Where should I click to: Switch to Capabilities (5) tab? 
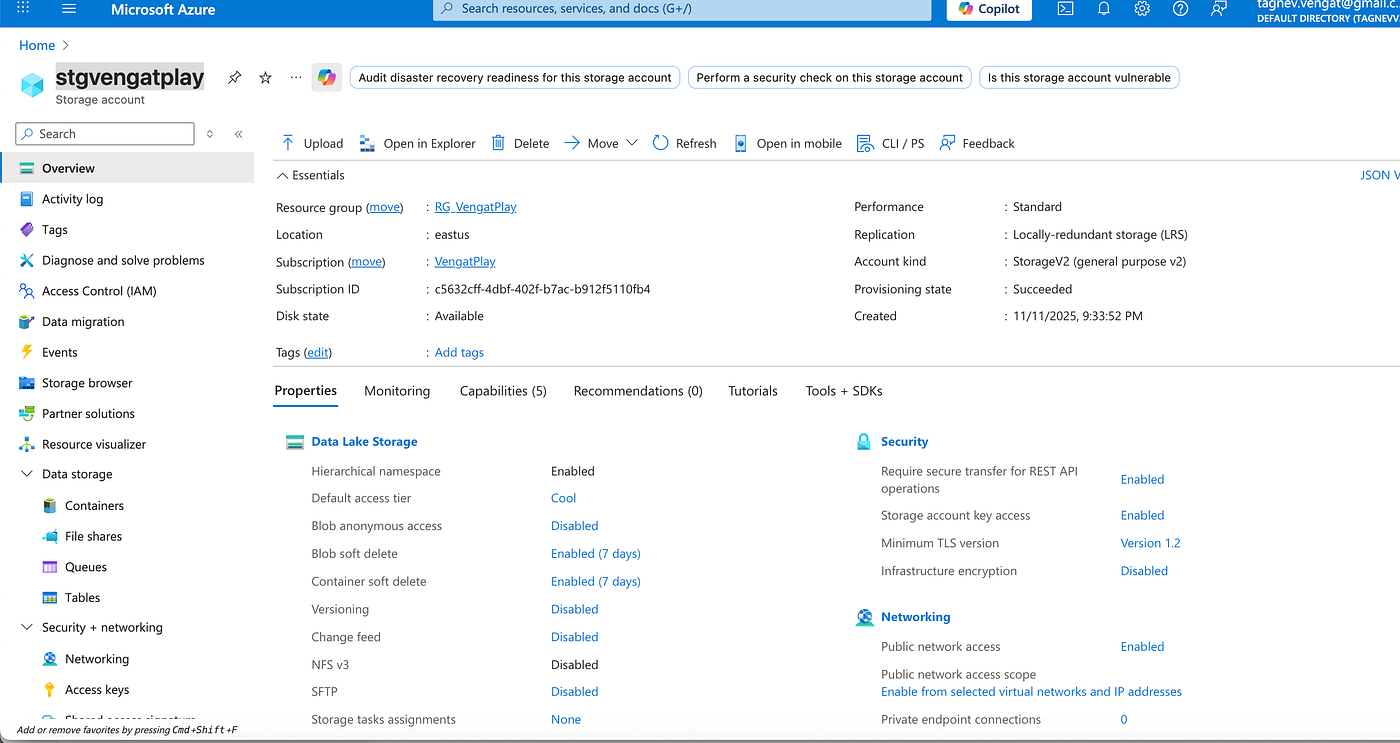(503, 391)
